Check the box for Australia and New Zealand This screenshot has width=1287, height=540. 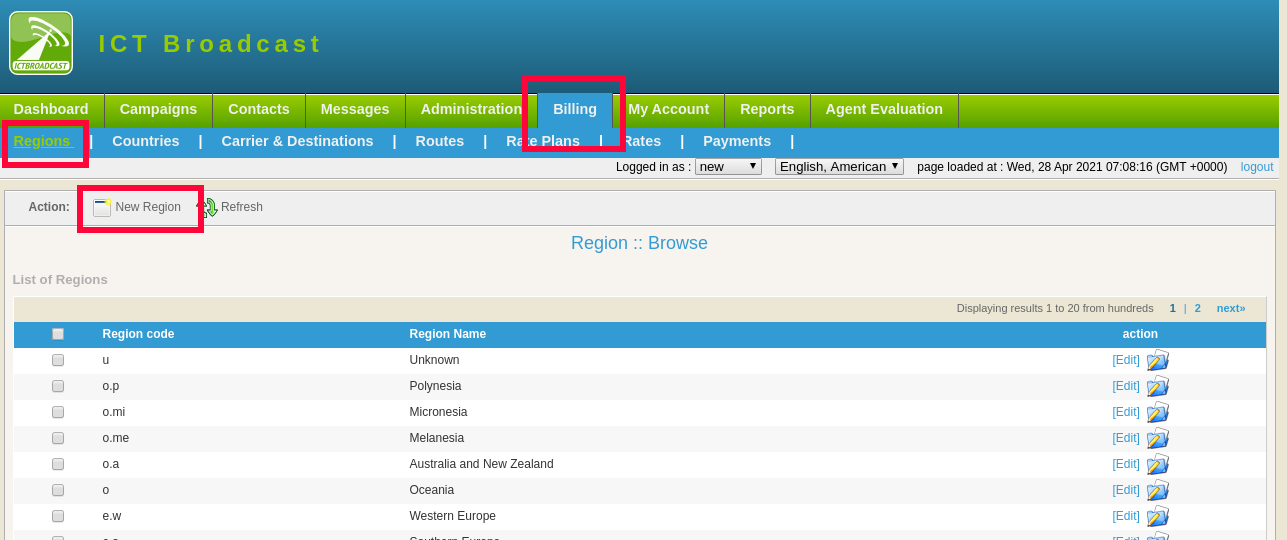[x=58, y=464]
